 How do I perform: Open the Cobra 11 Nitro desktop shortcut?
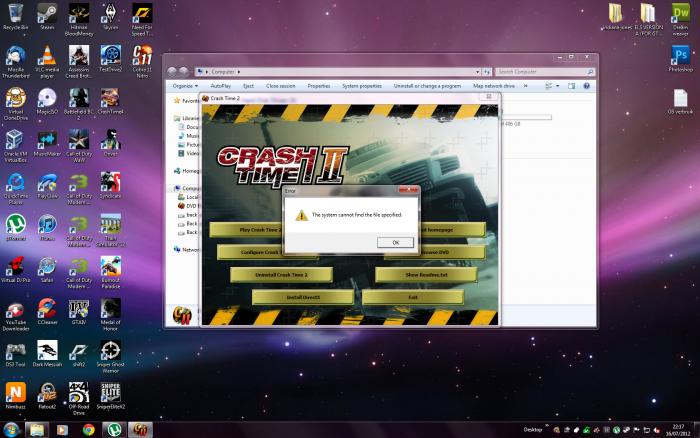click(142, 62)
